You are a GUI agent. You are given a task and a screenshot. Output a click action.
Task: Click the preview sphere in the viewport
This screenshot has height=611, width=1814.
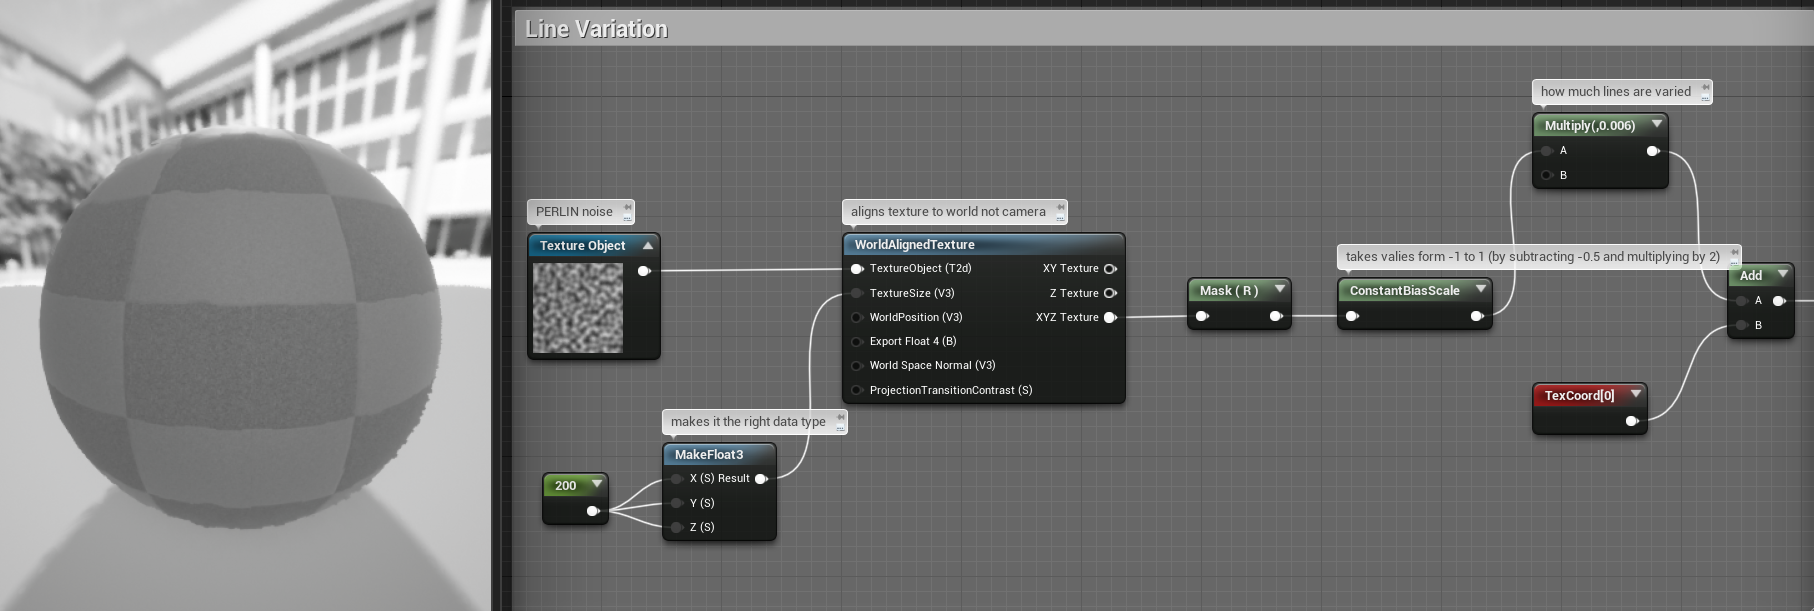[x=240, y=330]
